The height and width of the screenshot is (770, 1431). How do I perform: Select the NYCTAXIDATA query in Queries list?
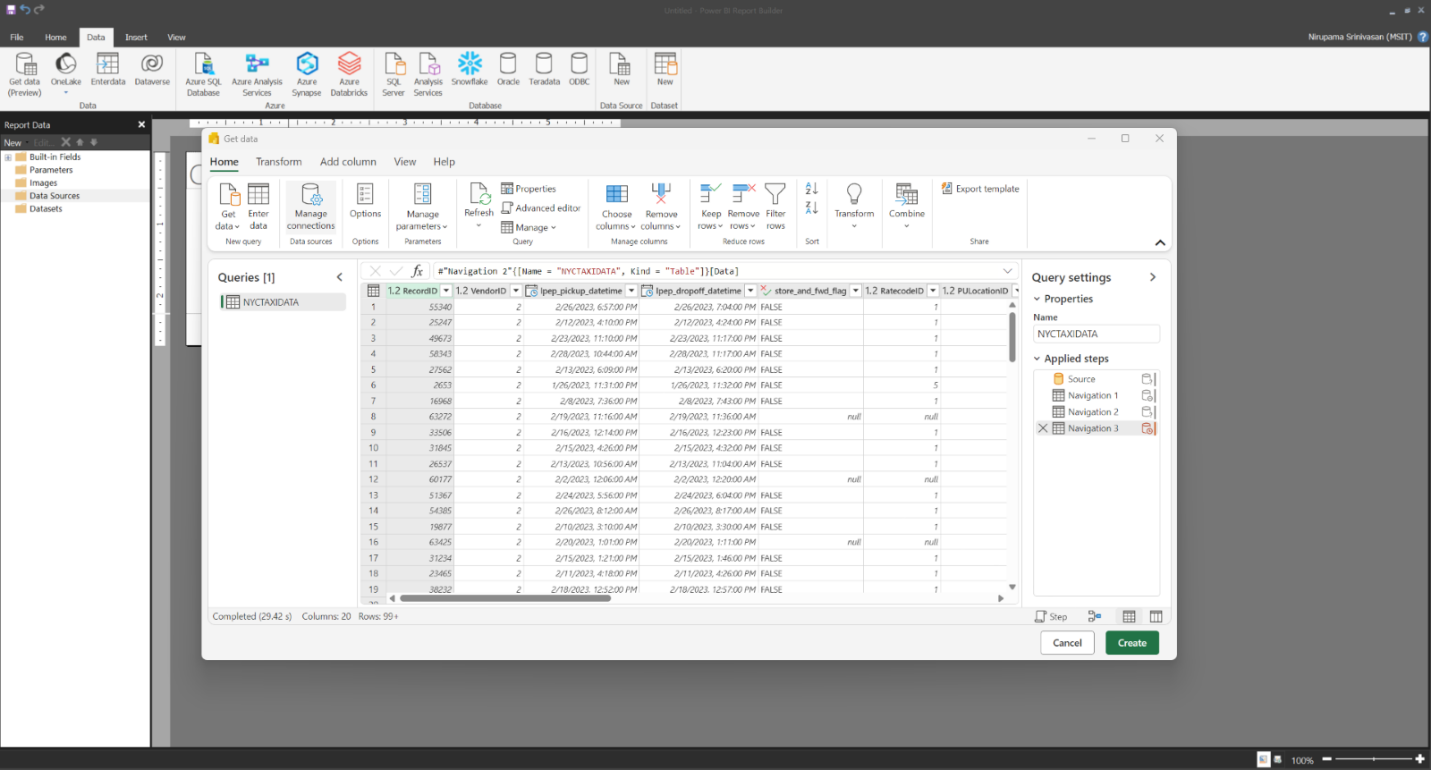(283, 302)
